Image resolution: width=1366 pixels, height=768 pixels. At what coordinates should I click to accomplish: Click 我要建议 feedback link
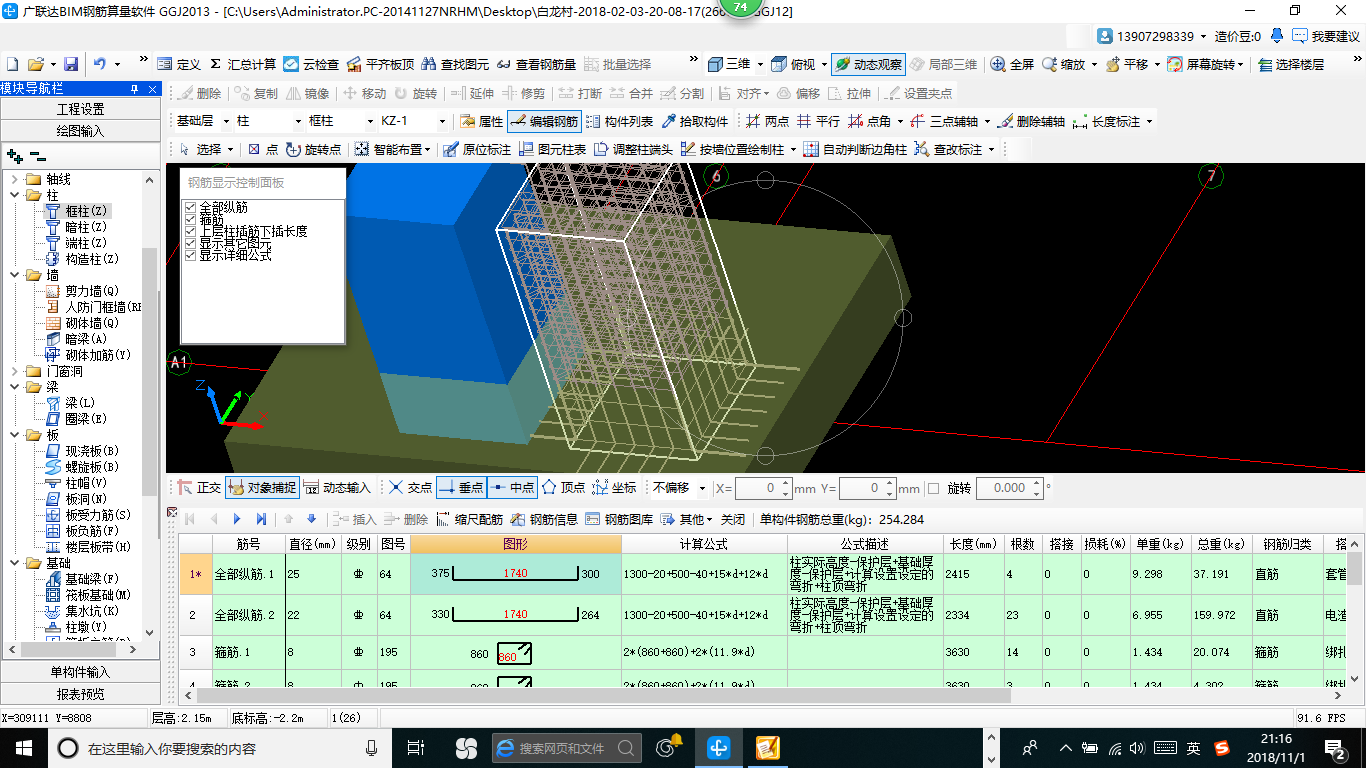(x=1326, y=36)
